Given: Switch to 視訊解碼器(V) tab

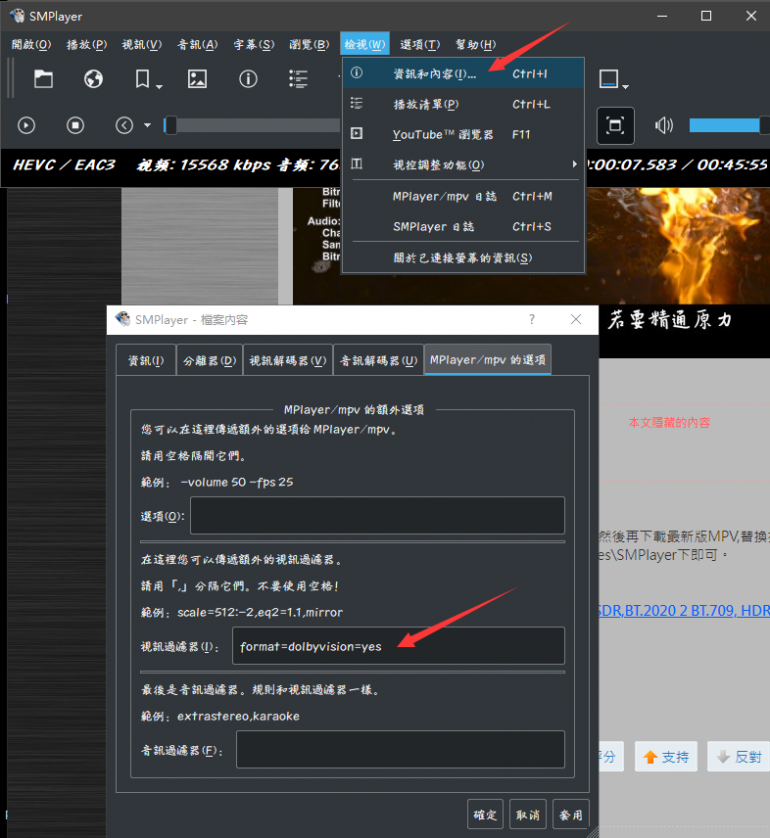Looking at the screenshot, I should (287, 361).
